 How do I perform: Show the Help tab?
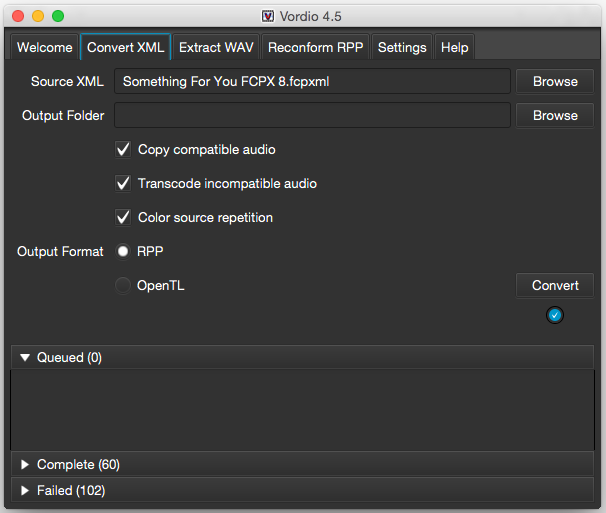click(x=454, y=47)
